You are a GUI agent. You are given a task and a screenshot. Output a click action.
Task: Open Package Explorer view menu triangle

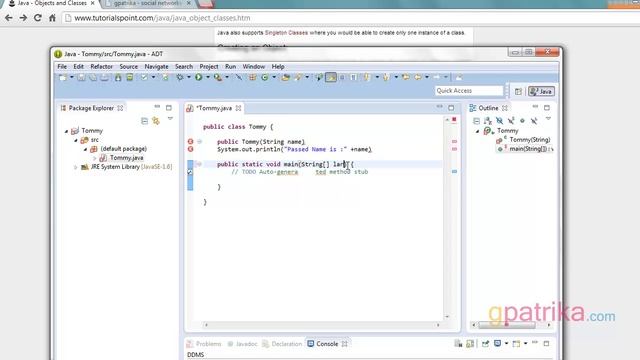coord(170,119)
